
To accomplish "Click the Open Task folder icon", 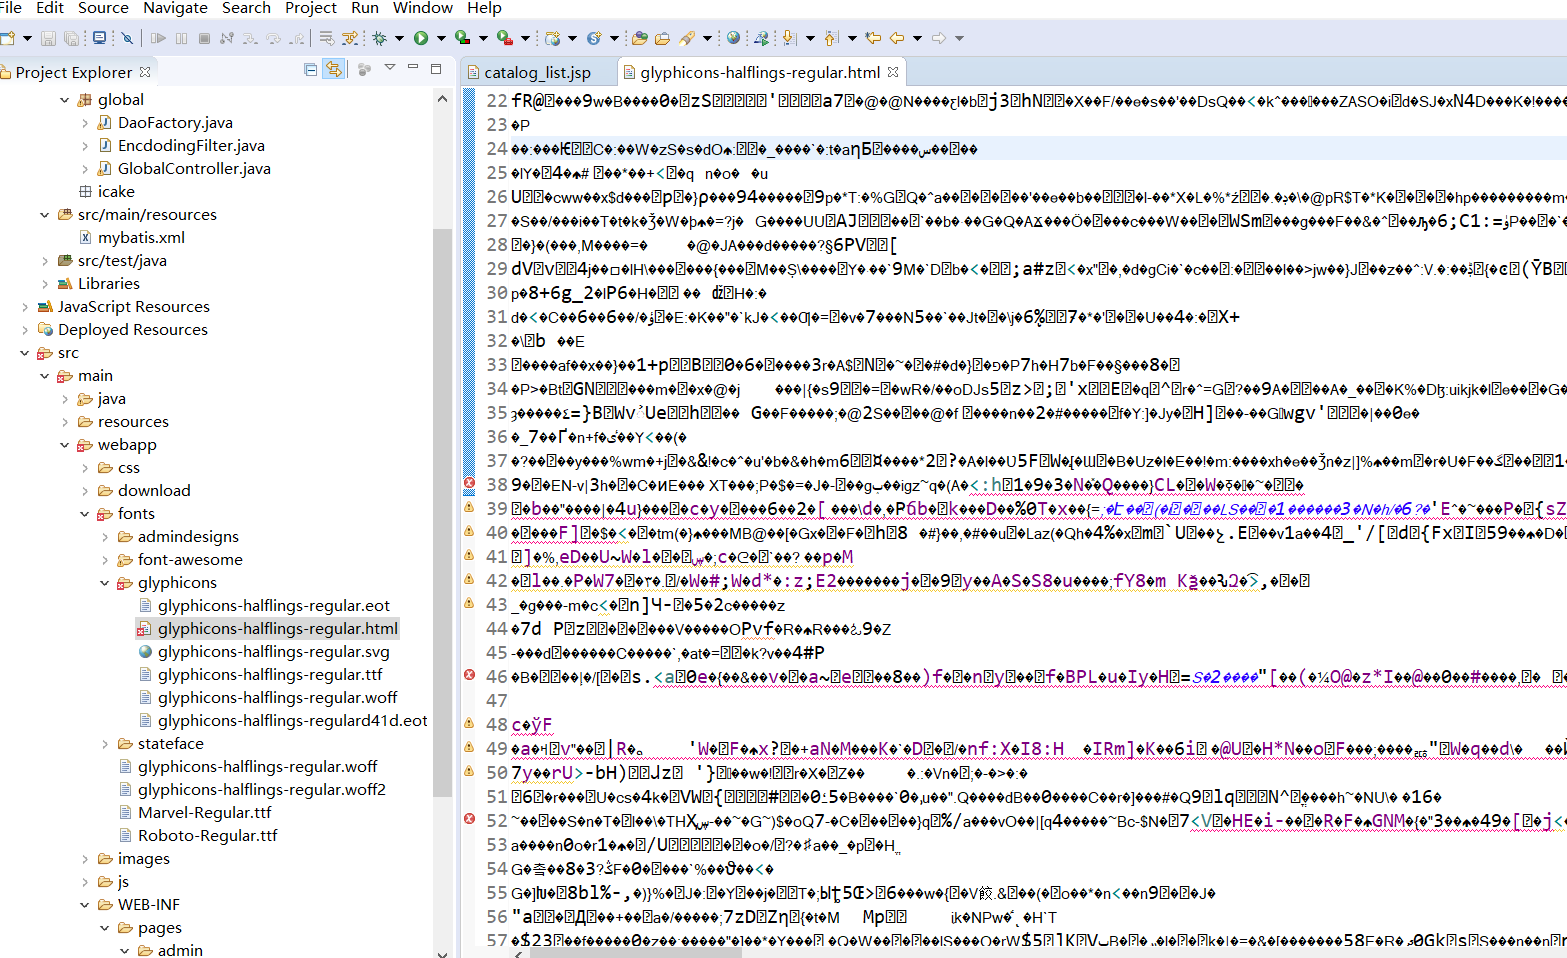I will [x=662, y=38].
